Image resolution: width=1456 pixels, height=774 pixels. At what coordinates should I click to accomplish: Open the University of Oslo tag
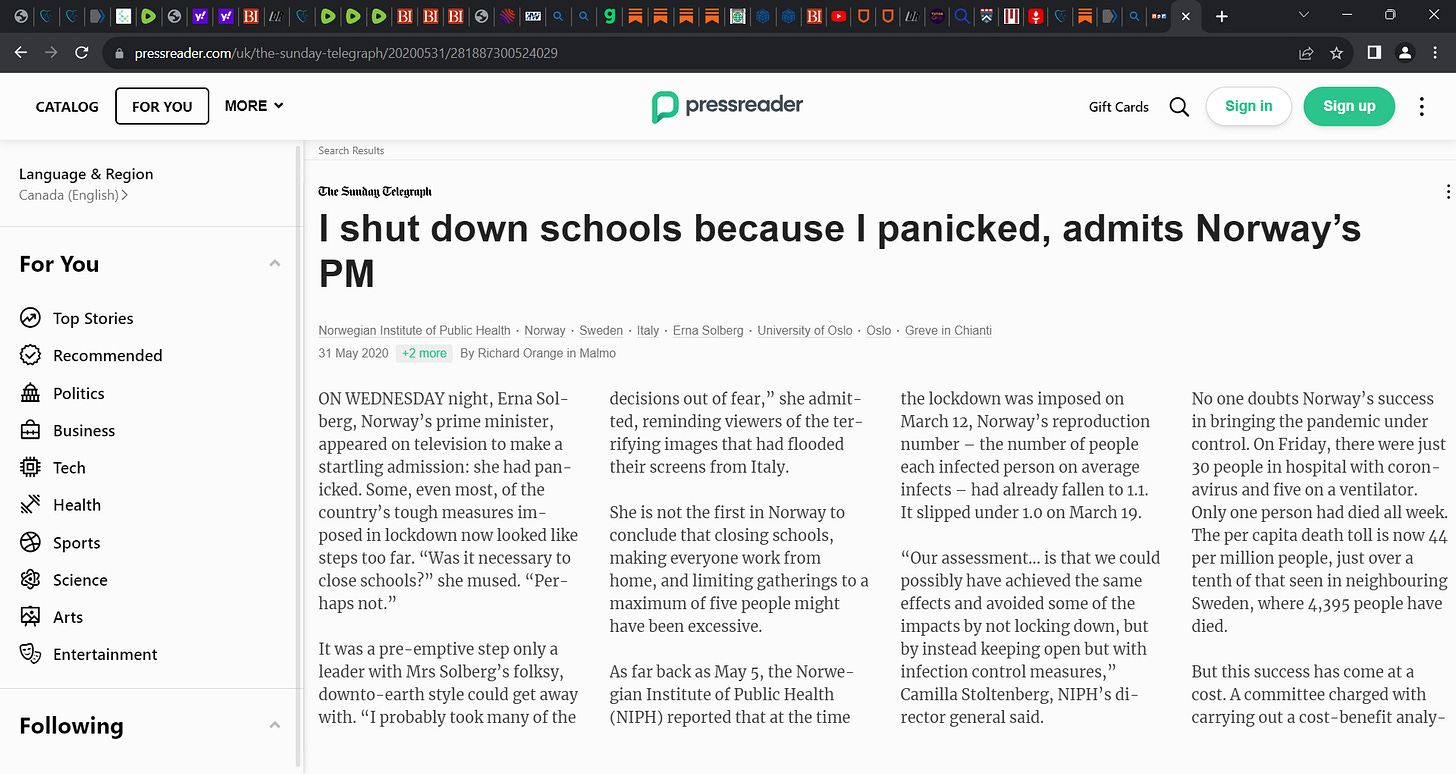pyautogui.click(x=805, y=331)
